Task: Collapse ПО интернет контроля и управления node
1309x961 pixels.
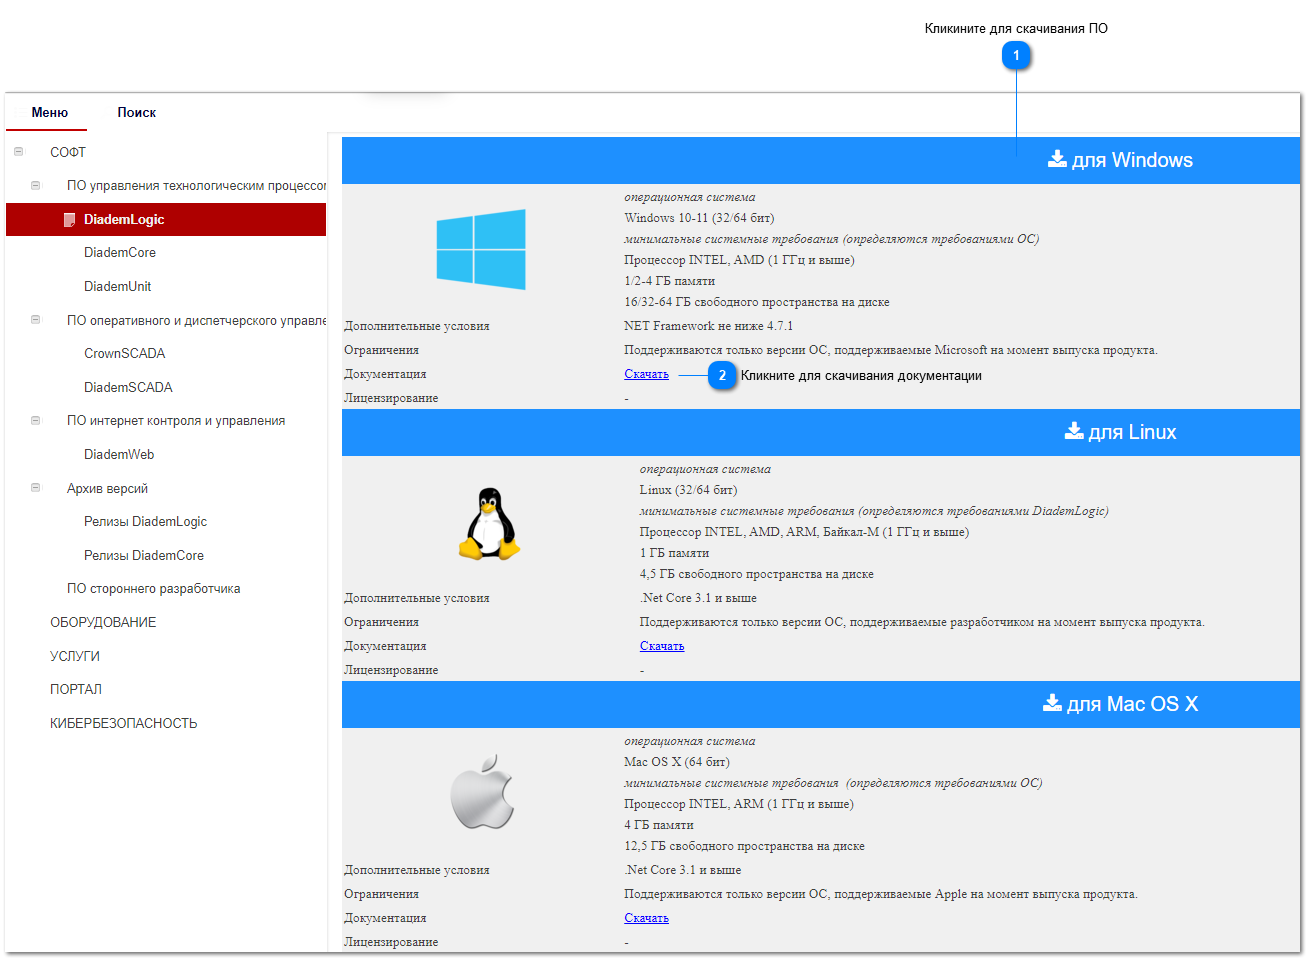Action: [35, 421]
